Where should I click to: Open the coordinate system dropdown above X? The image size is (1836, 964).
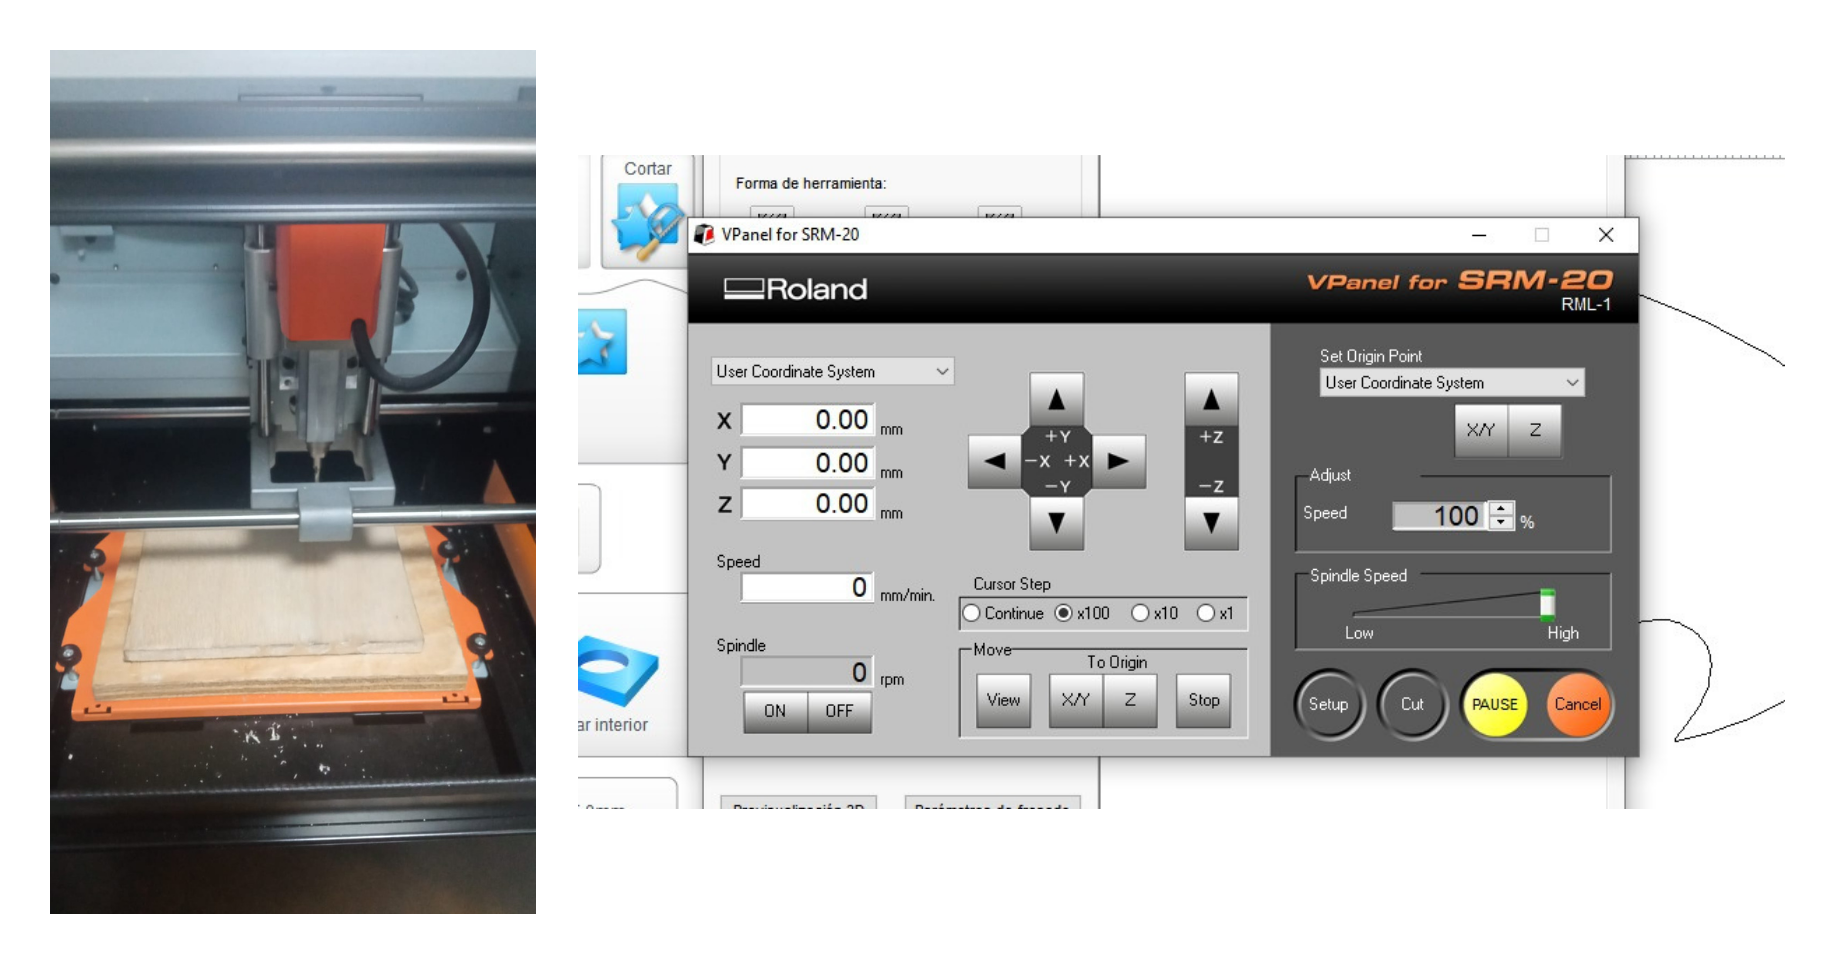click(x=832, y=371)
